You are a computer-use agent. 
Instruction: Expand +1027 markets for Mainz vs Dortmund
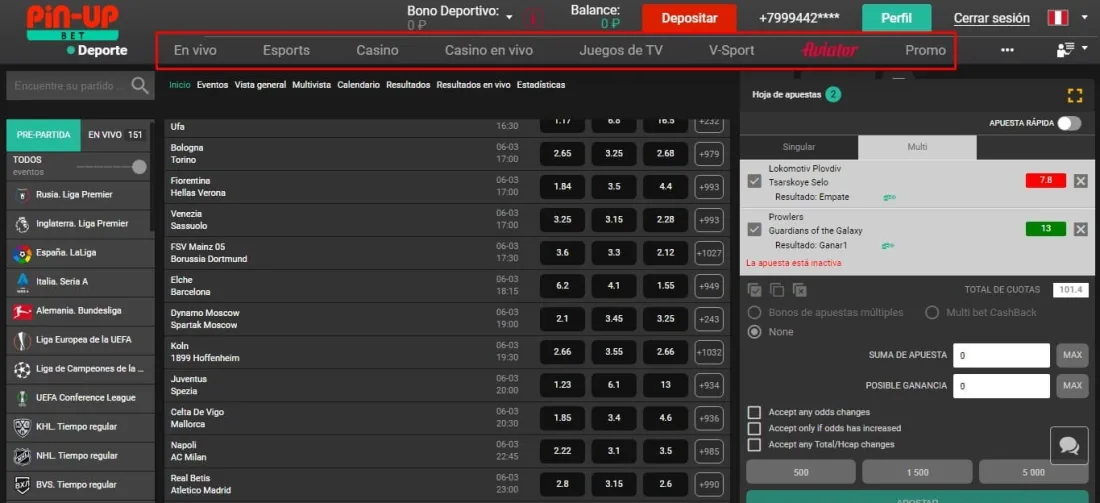pyautogui.click(x=709, y=253)
